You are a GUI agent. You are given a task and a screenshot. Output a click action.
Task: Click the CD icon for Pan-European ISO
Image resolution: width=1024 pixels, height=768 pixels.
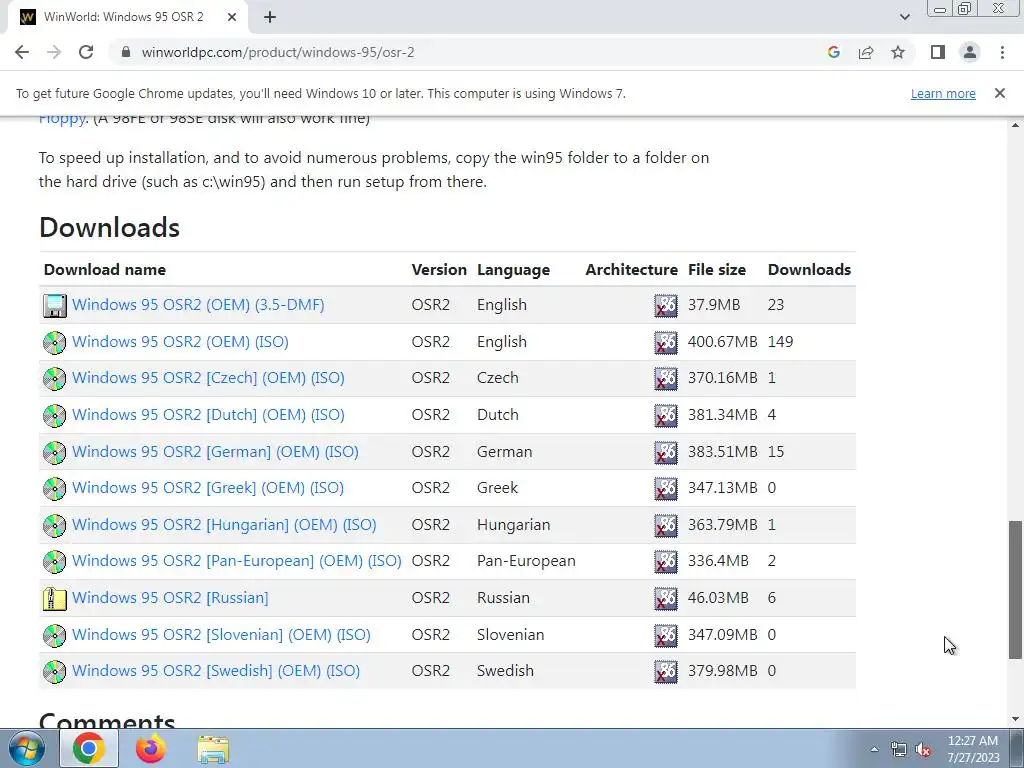point(54,561)
